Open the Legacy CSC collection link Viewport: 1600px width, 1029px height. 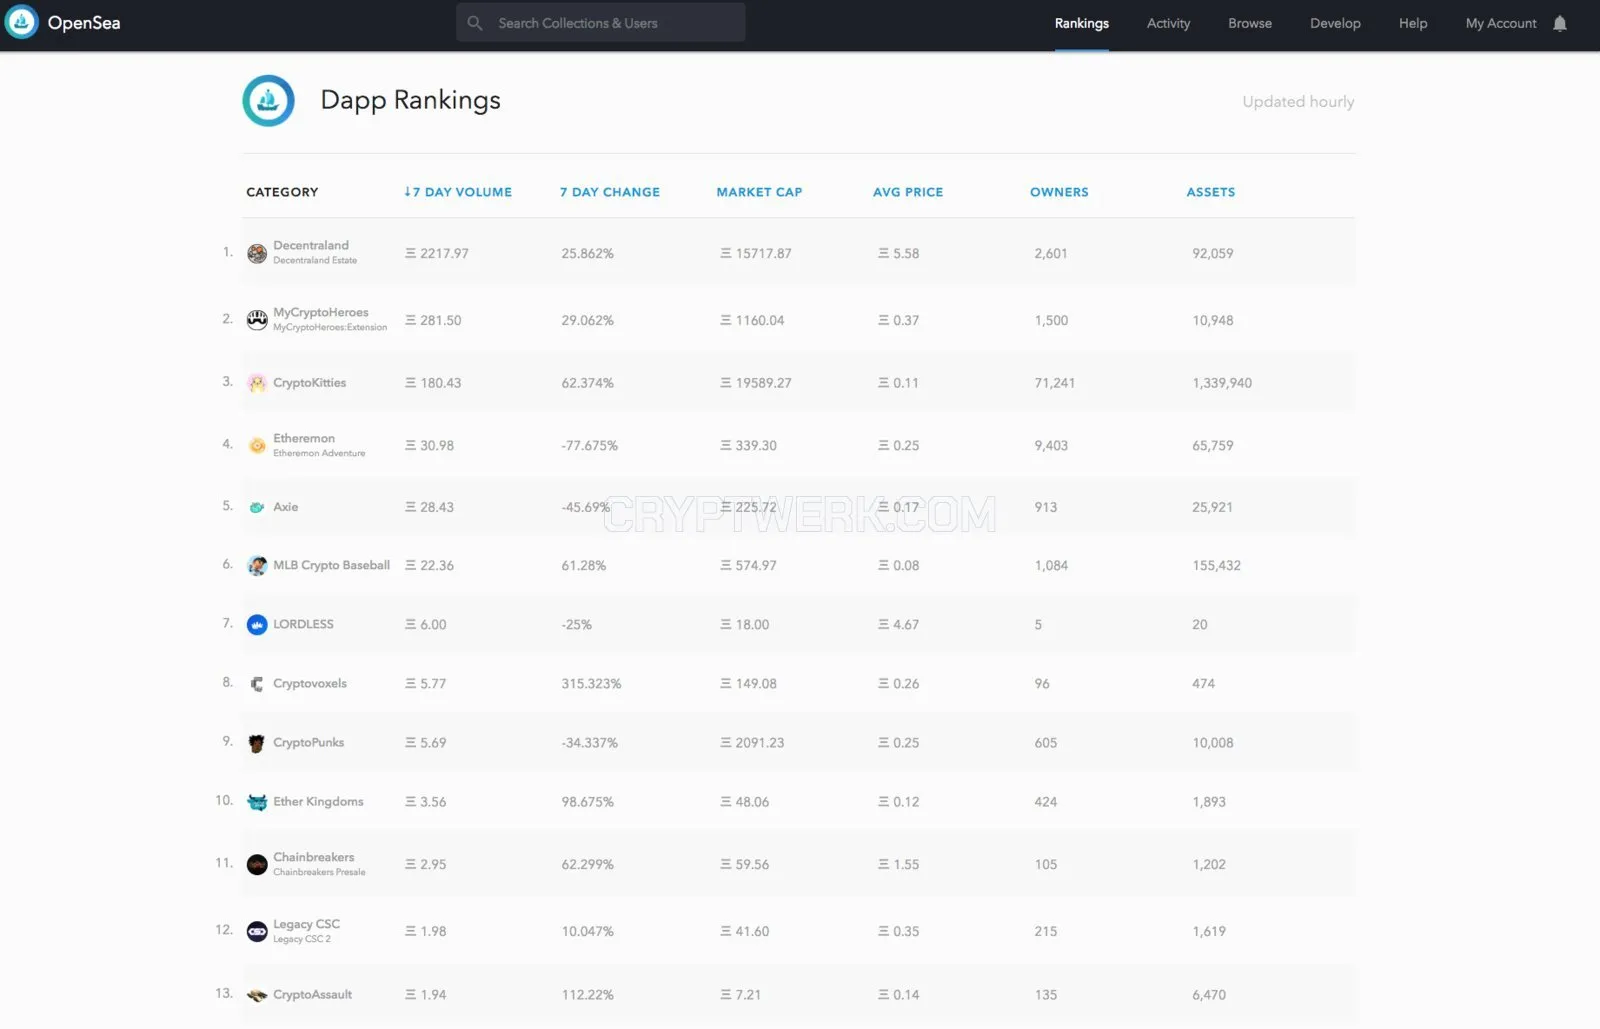tap(307, 924)
